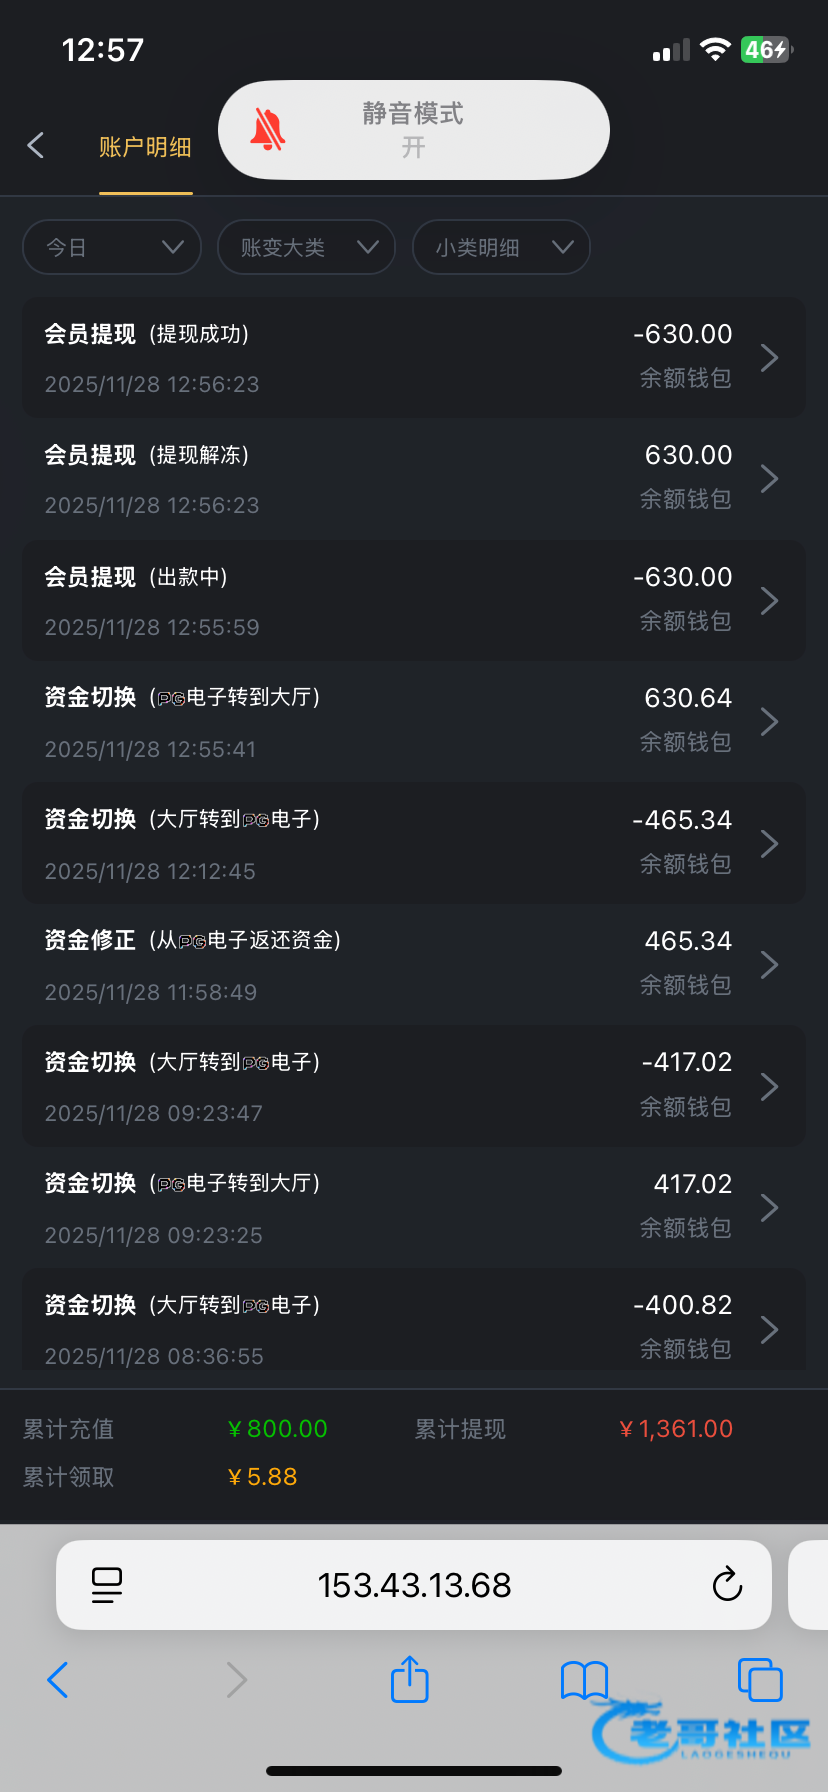Tap the 静音模式 notification banner
The height and width of the screenshot is (1792, 828).
(x=413, y=130)
